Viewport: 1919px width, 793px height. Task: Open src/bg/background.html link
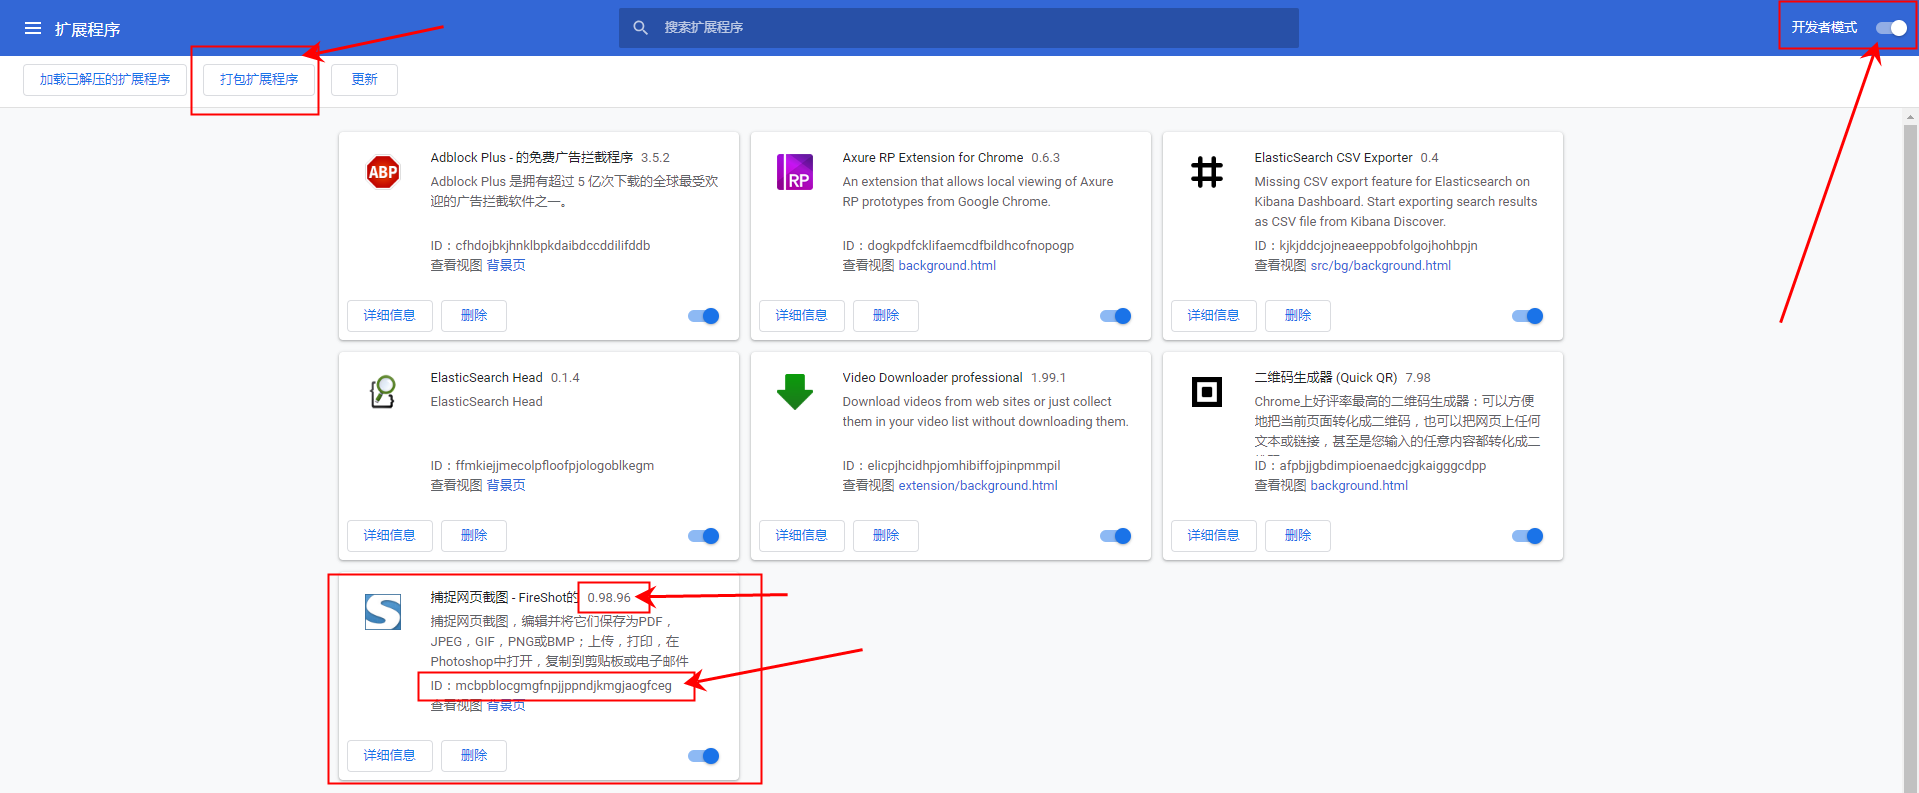click(x=1380, y=266)
